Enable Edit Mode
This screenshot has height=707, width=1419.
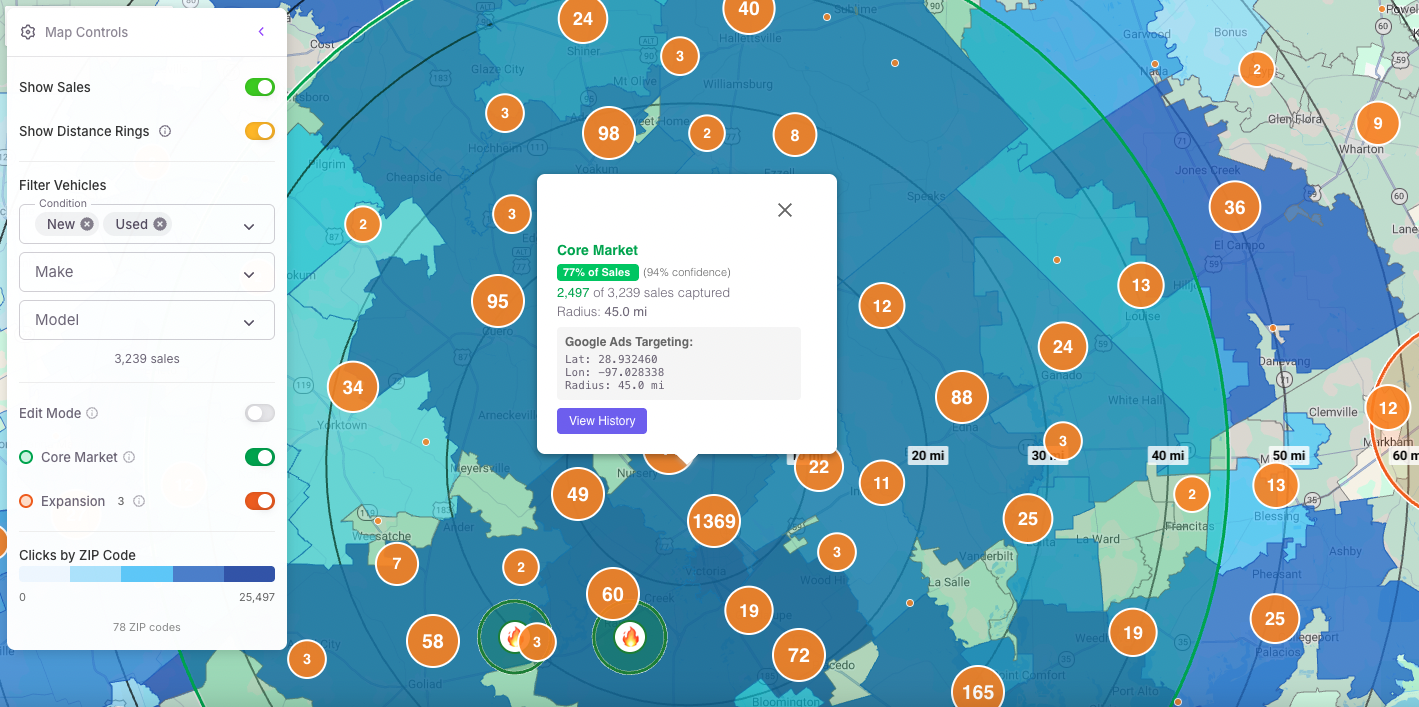[259, 413]
